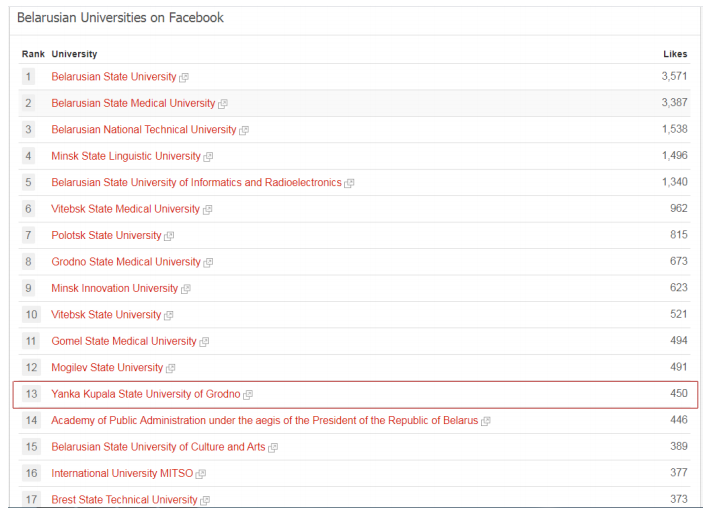Click the 521 likes value
This screenshot has height=516, width=710.
click(x=679, y=314)
